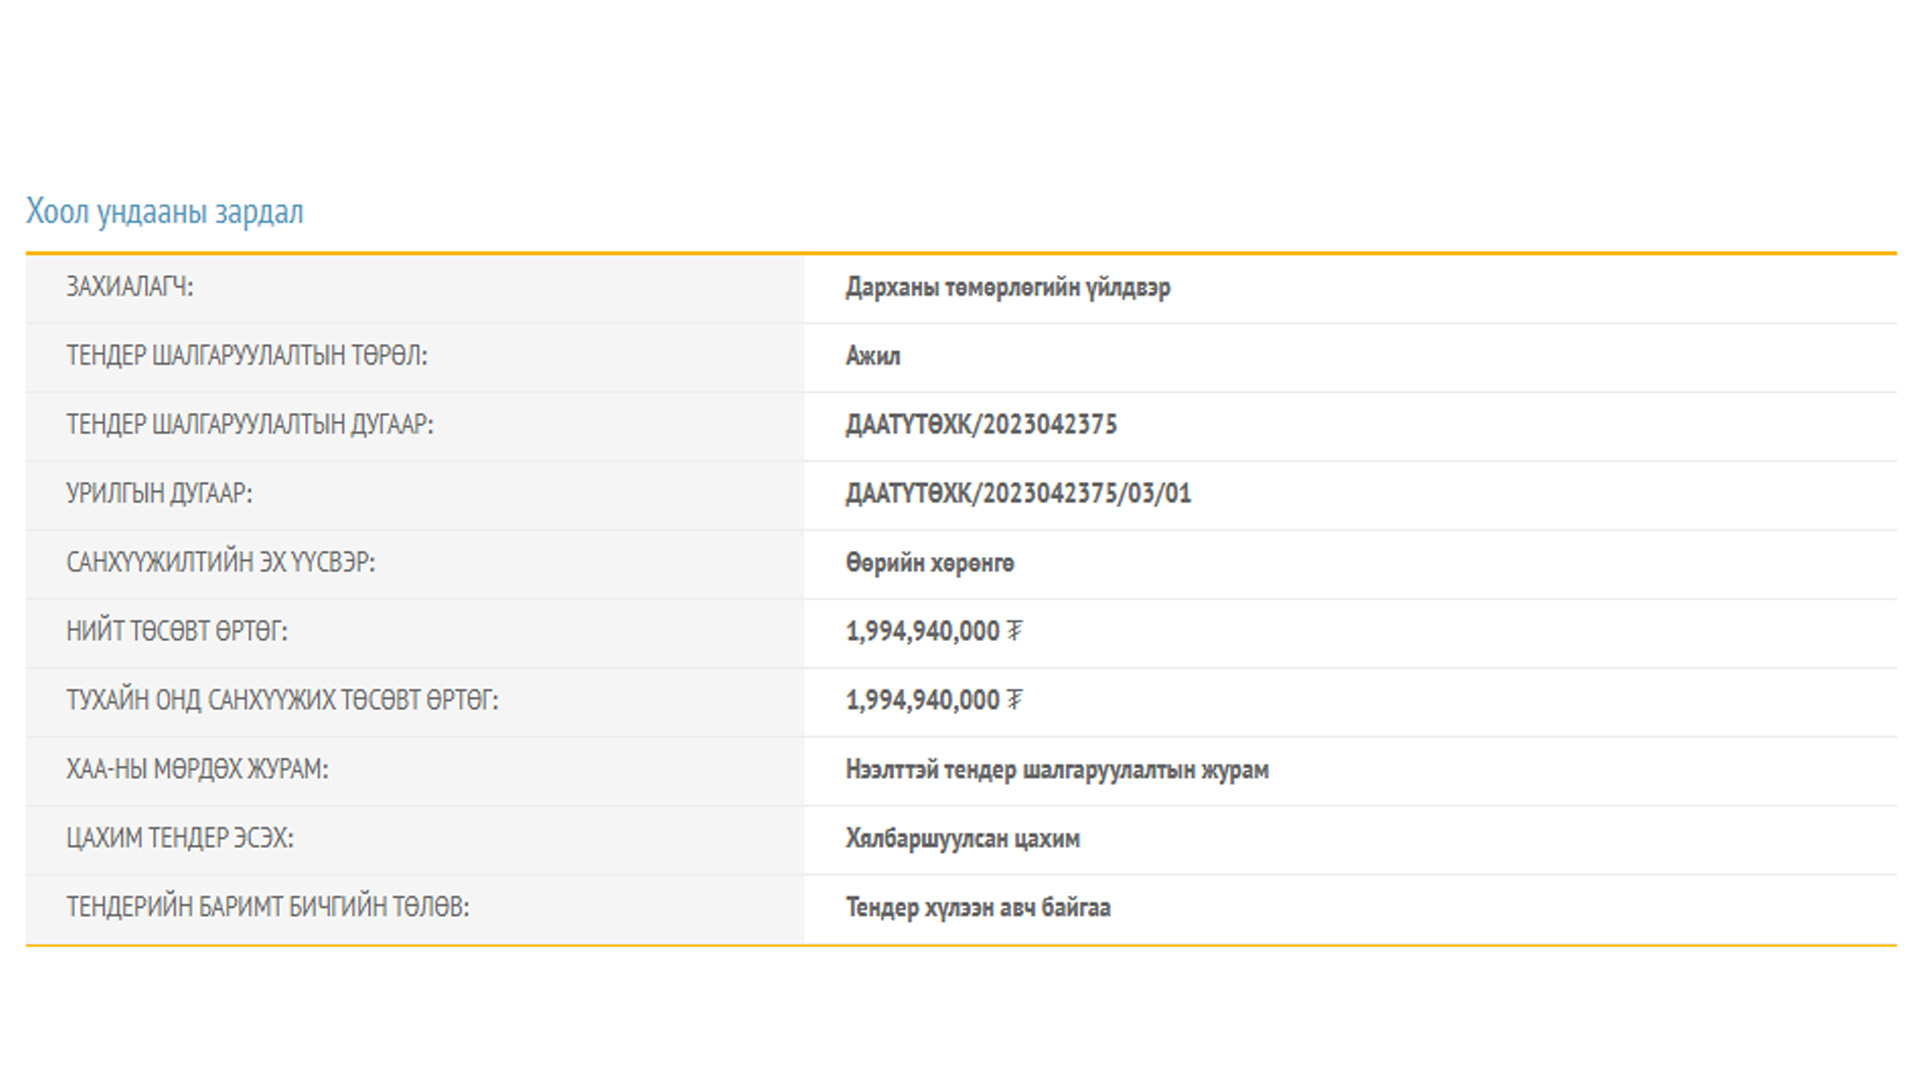Click the tender type value 'Ажил'
This screenshot has width=1920, height=1080.
click(872, 356)
